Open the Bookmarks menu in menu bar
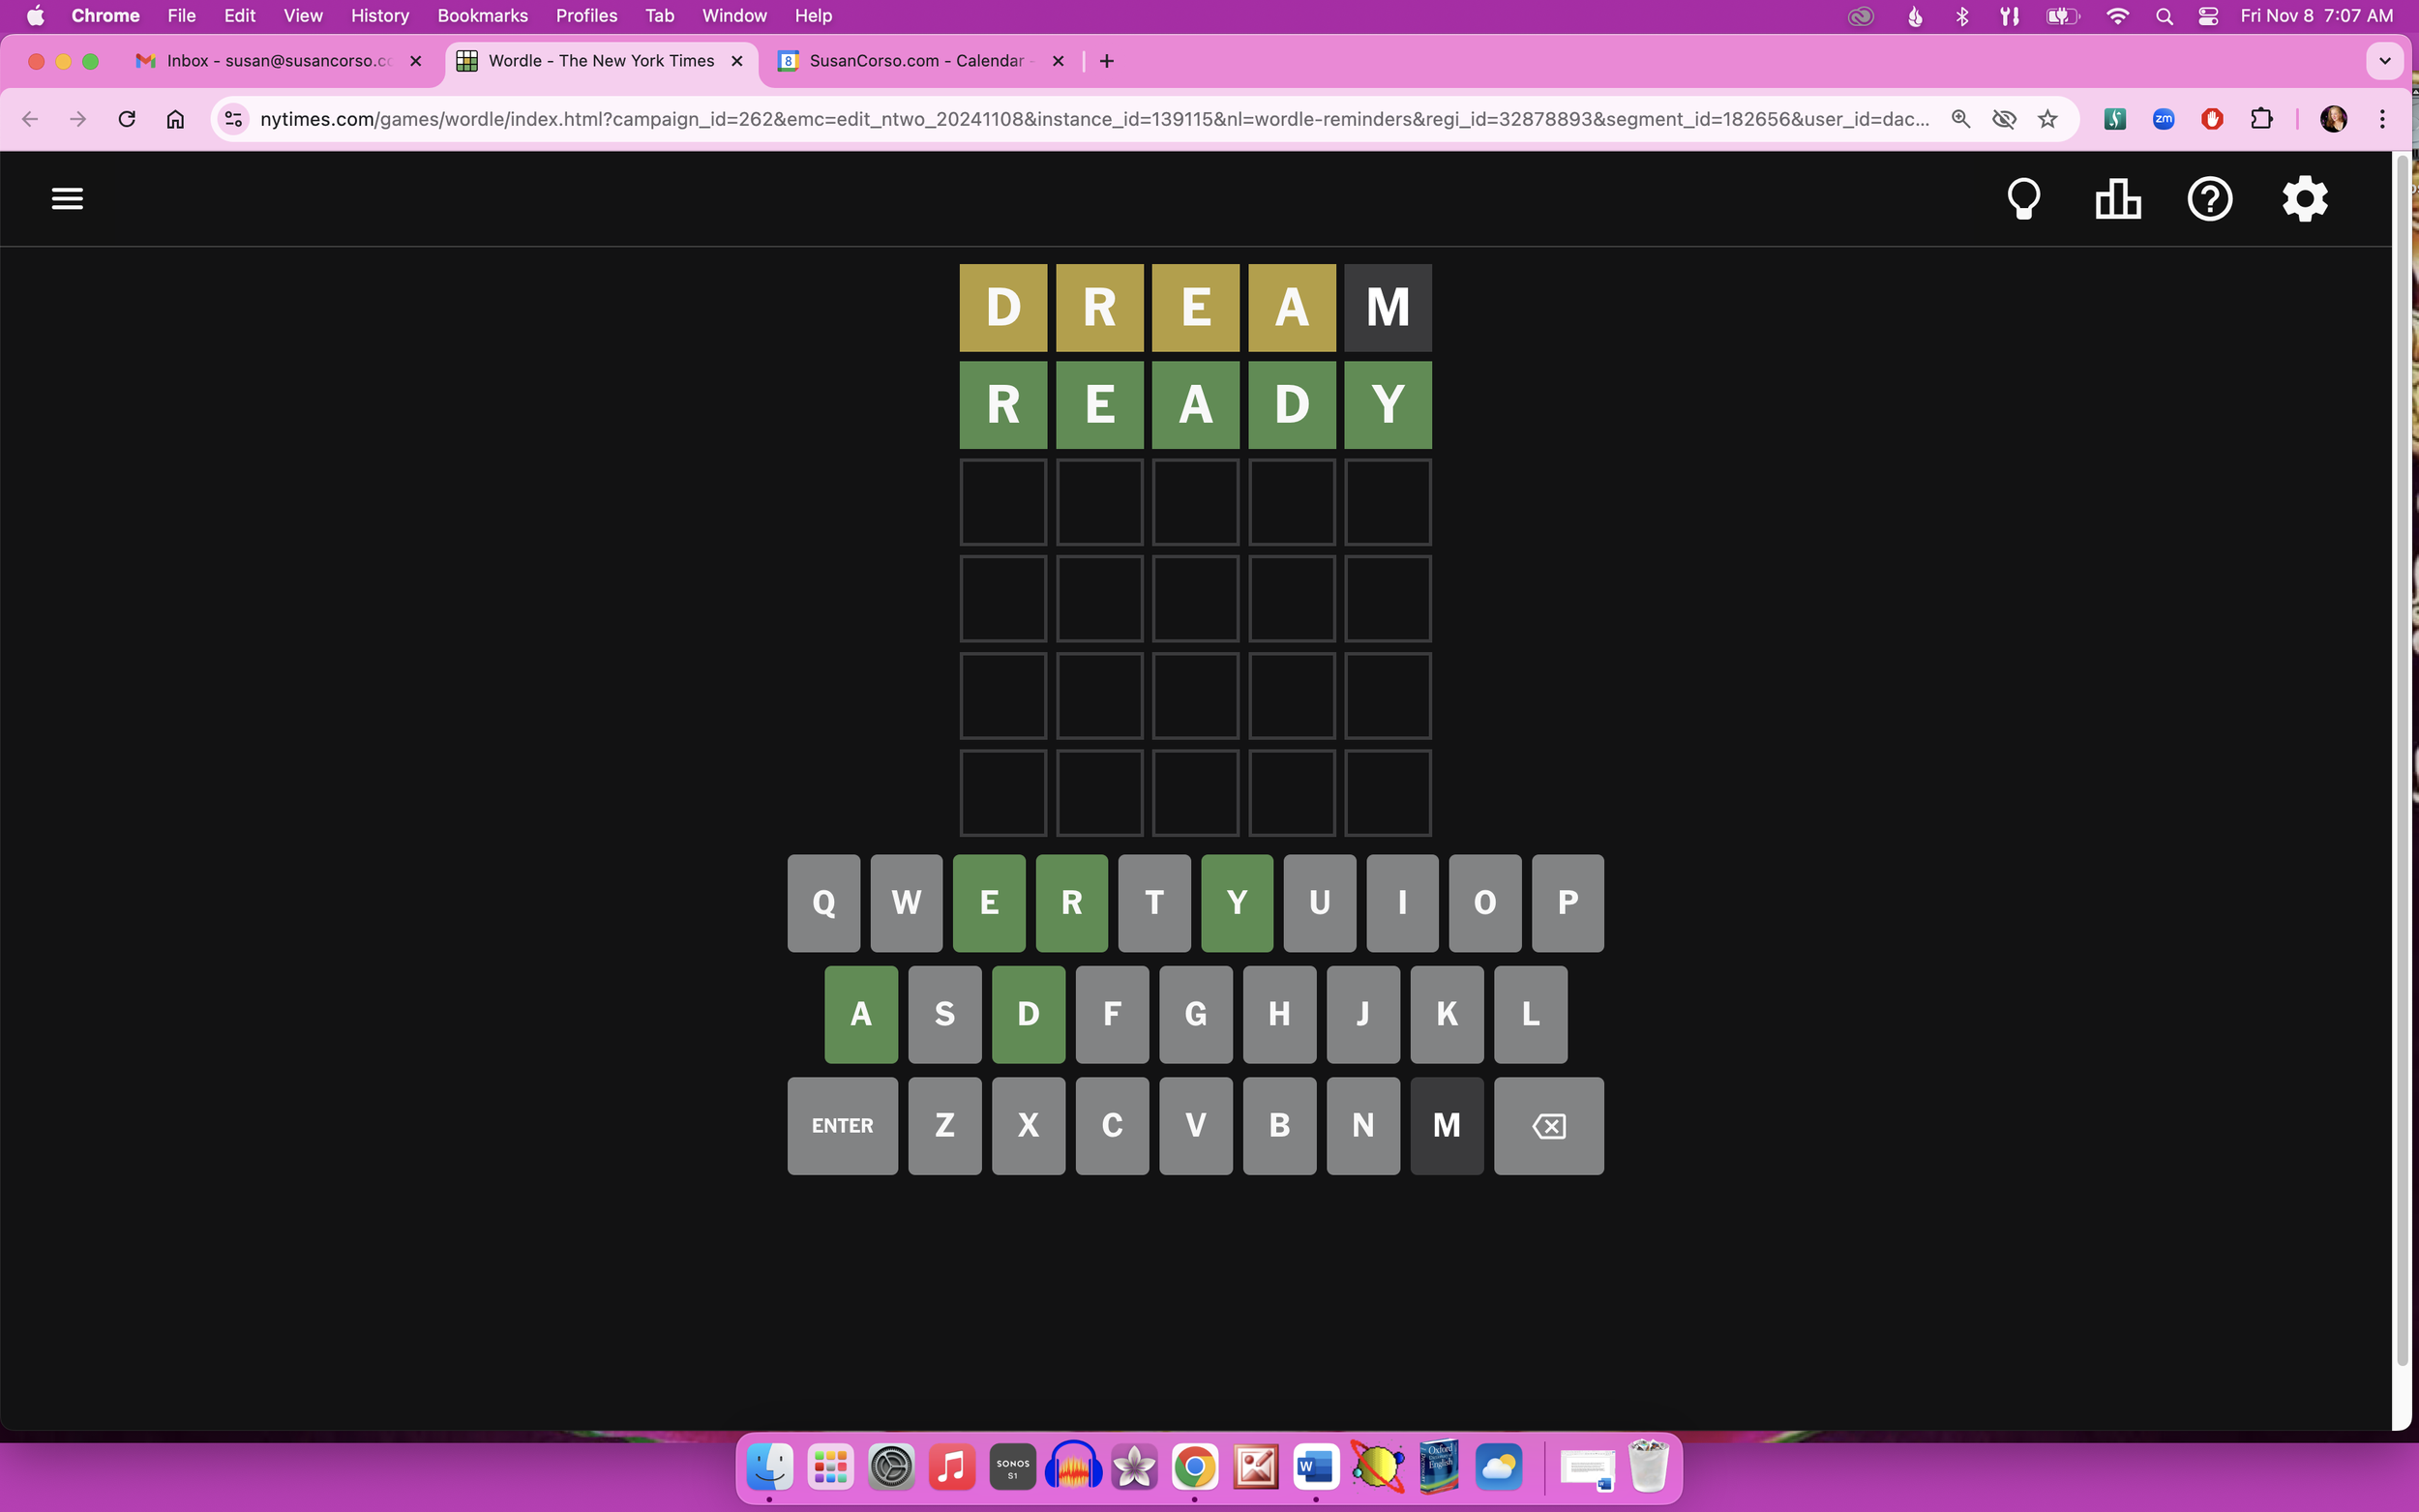The image size is (2419, 1512). (x=482, y=16)
